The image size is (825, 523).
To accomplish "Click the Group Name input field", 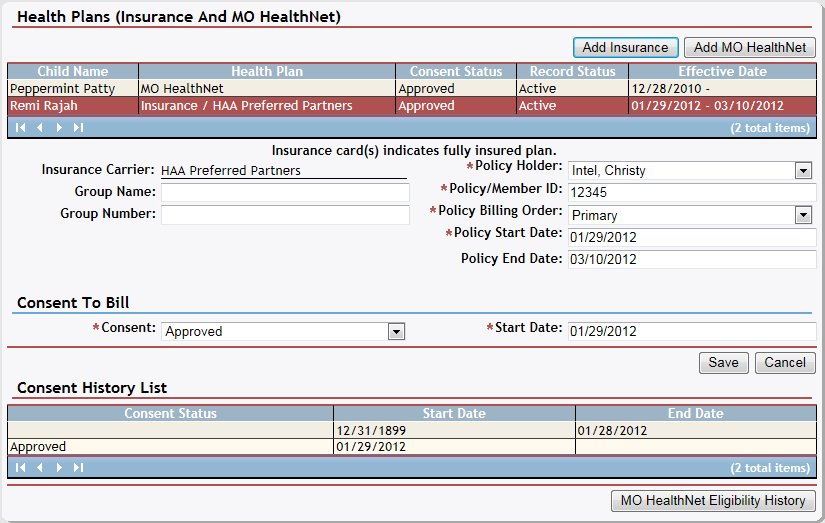I will (x=285, y=192).
